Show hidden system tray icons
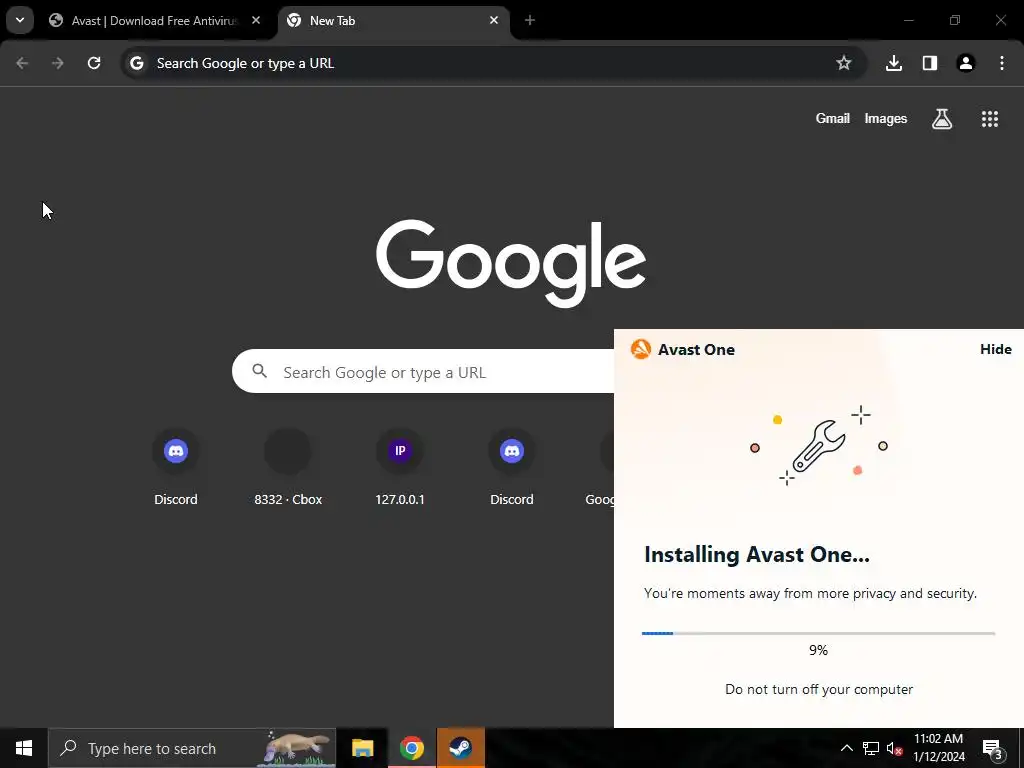Viewport: 1024px width, 768px height. tap(846, 748)
